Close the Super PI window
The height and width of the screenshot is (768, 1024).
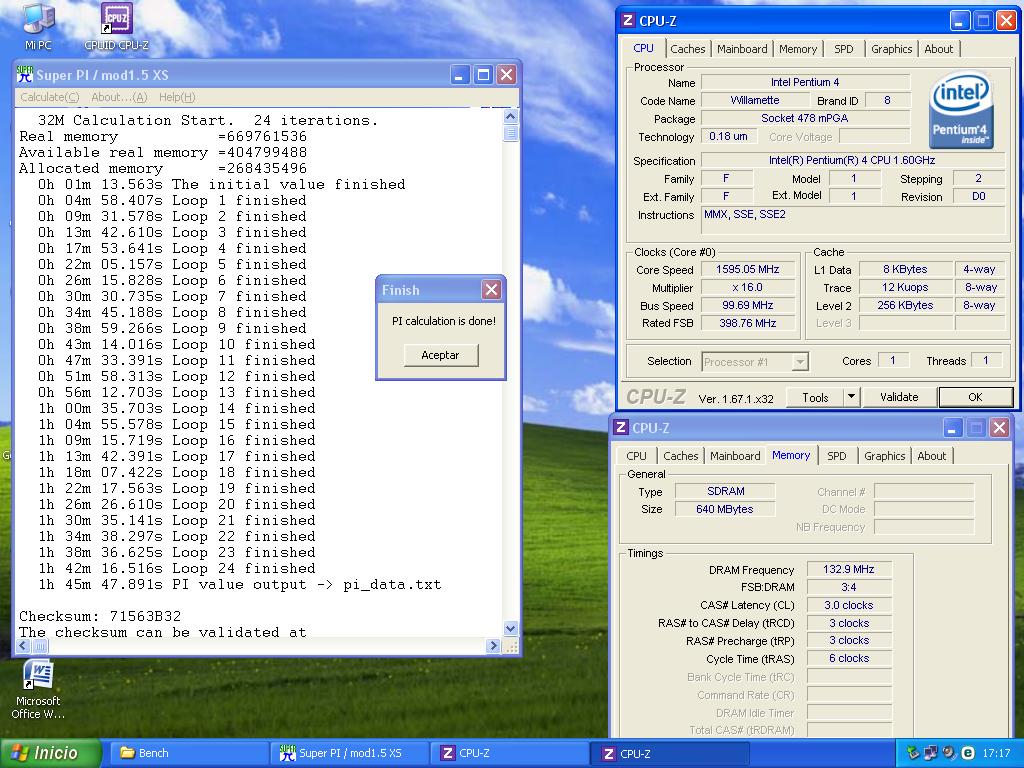506,74
